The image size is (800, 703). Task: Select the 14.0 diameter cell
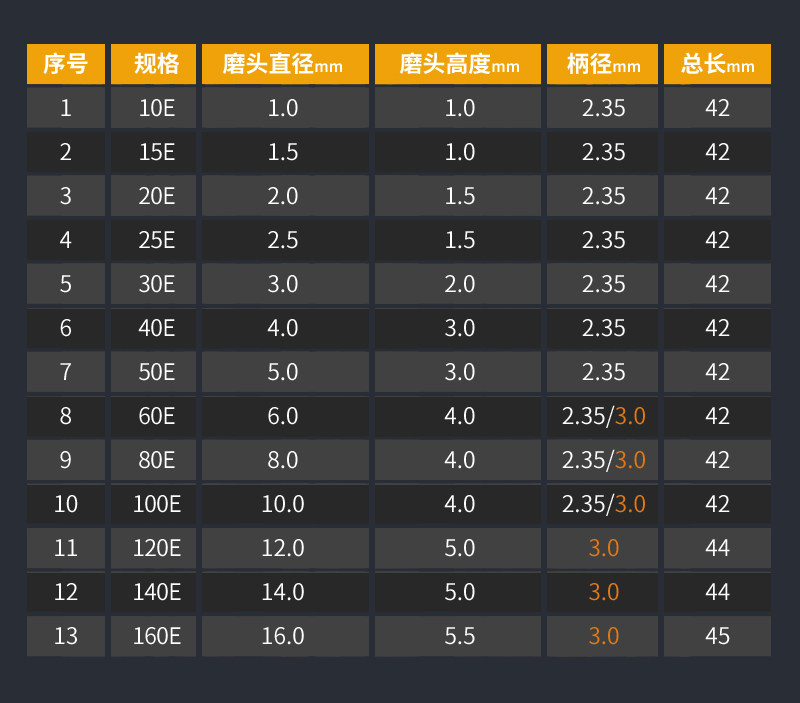283,592
